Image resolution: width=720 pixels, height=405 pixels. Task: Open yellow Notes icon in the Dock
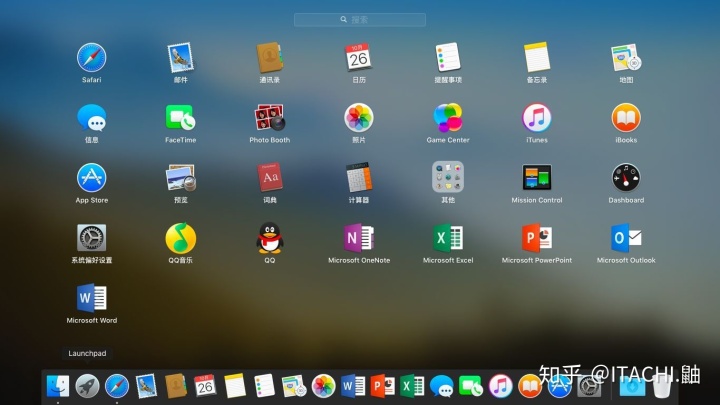(x=235, y=386)
